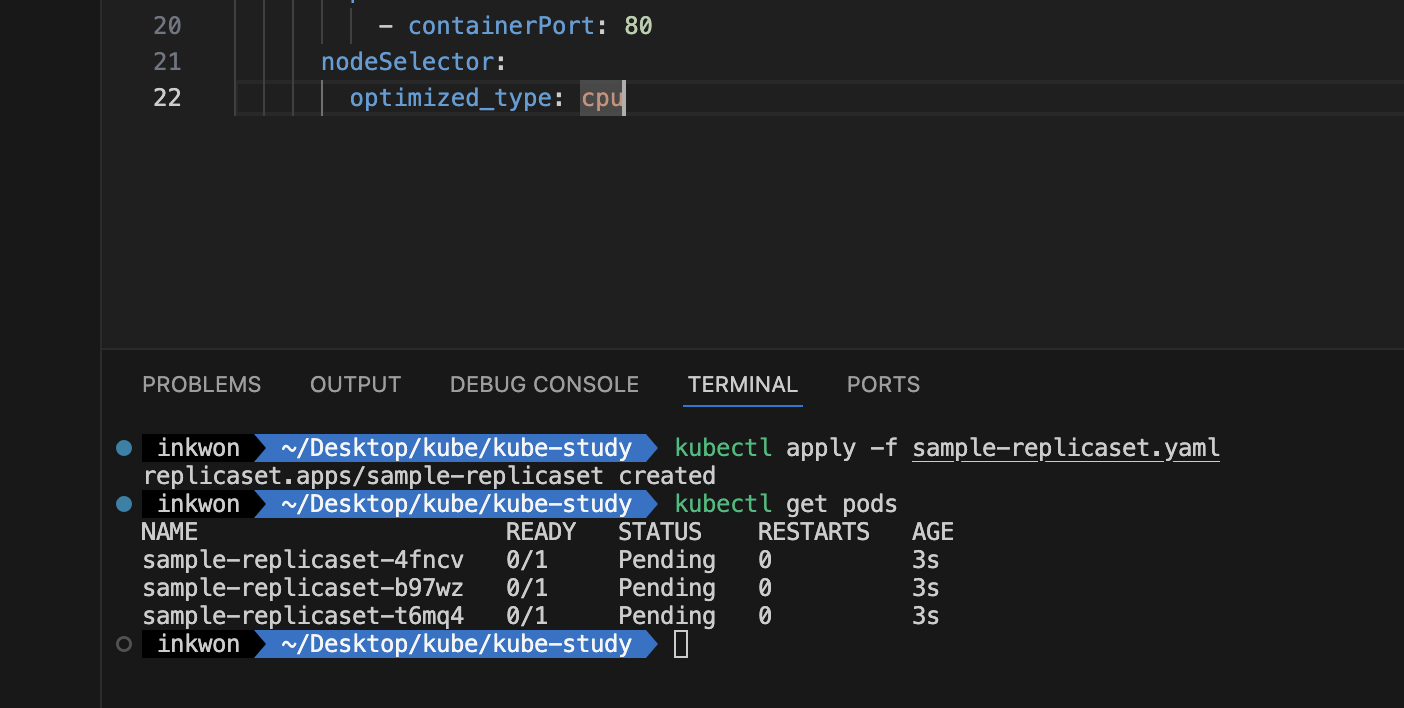Show the DEBUG CONSOLE tab
1404x708 pixels.
pyautogui.click(x=544, y=385)
